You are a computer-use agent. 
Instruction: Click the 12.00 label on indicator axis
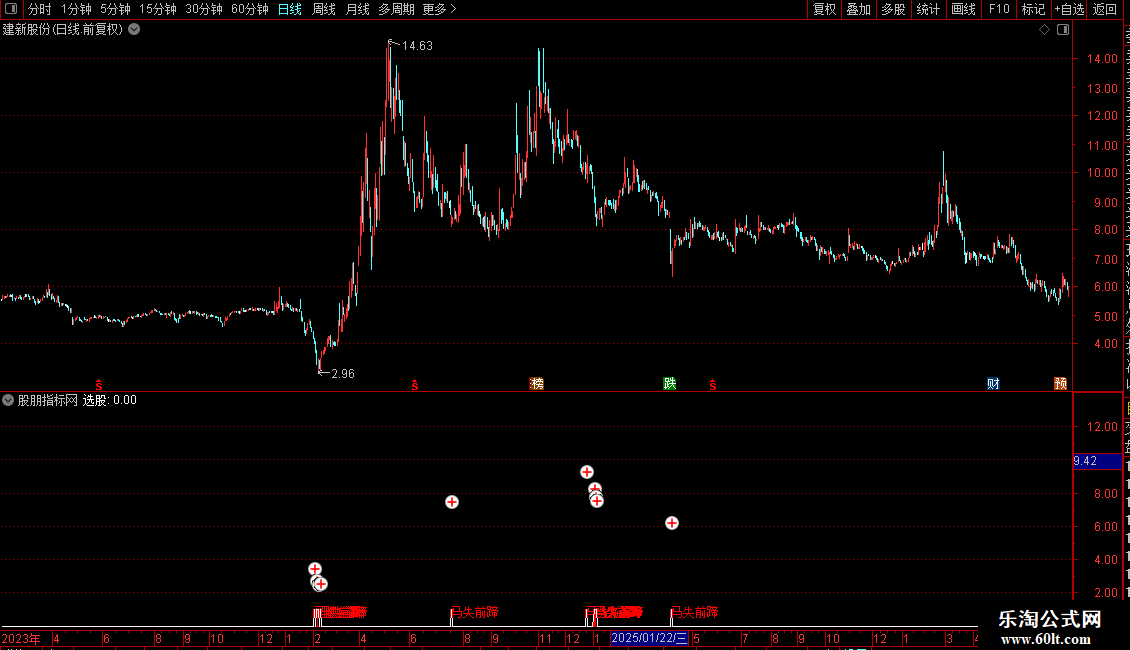click(1103, 427)
